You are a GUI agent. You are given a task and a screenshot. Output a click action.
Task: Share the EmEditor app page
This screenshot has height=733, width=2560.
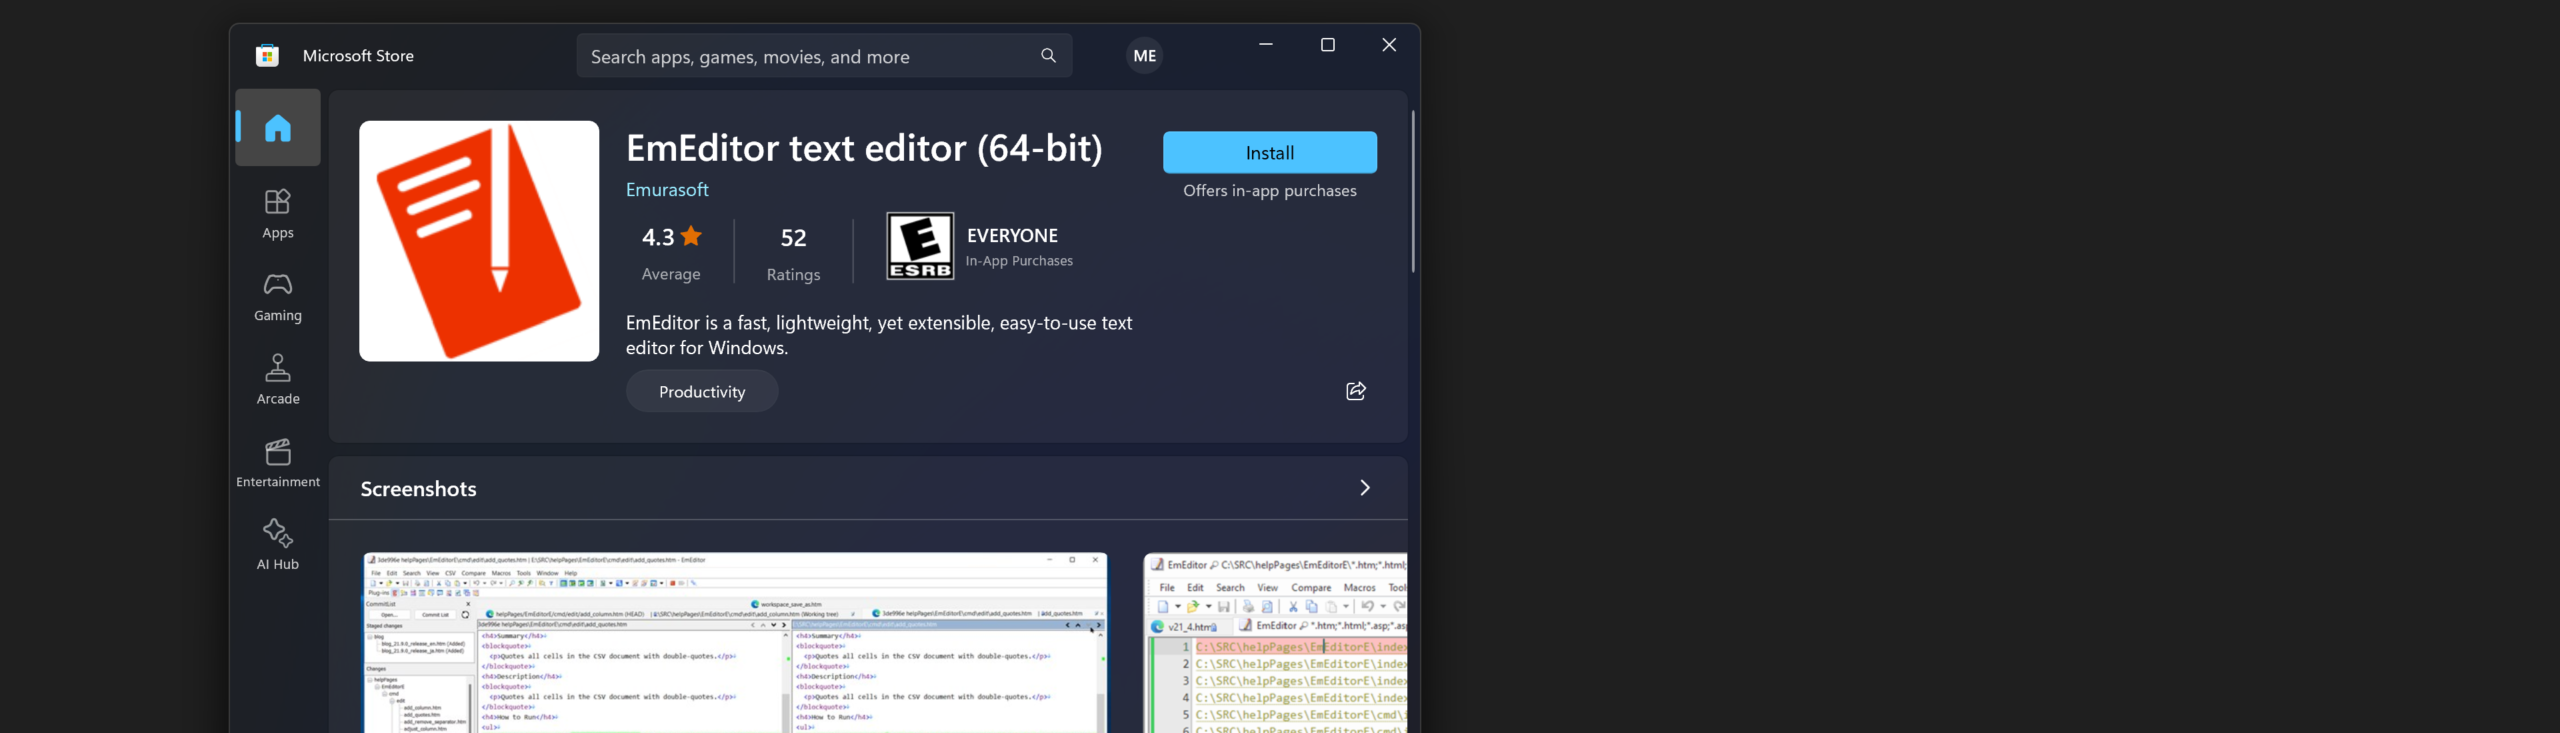(1356, 391)
